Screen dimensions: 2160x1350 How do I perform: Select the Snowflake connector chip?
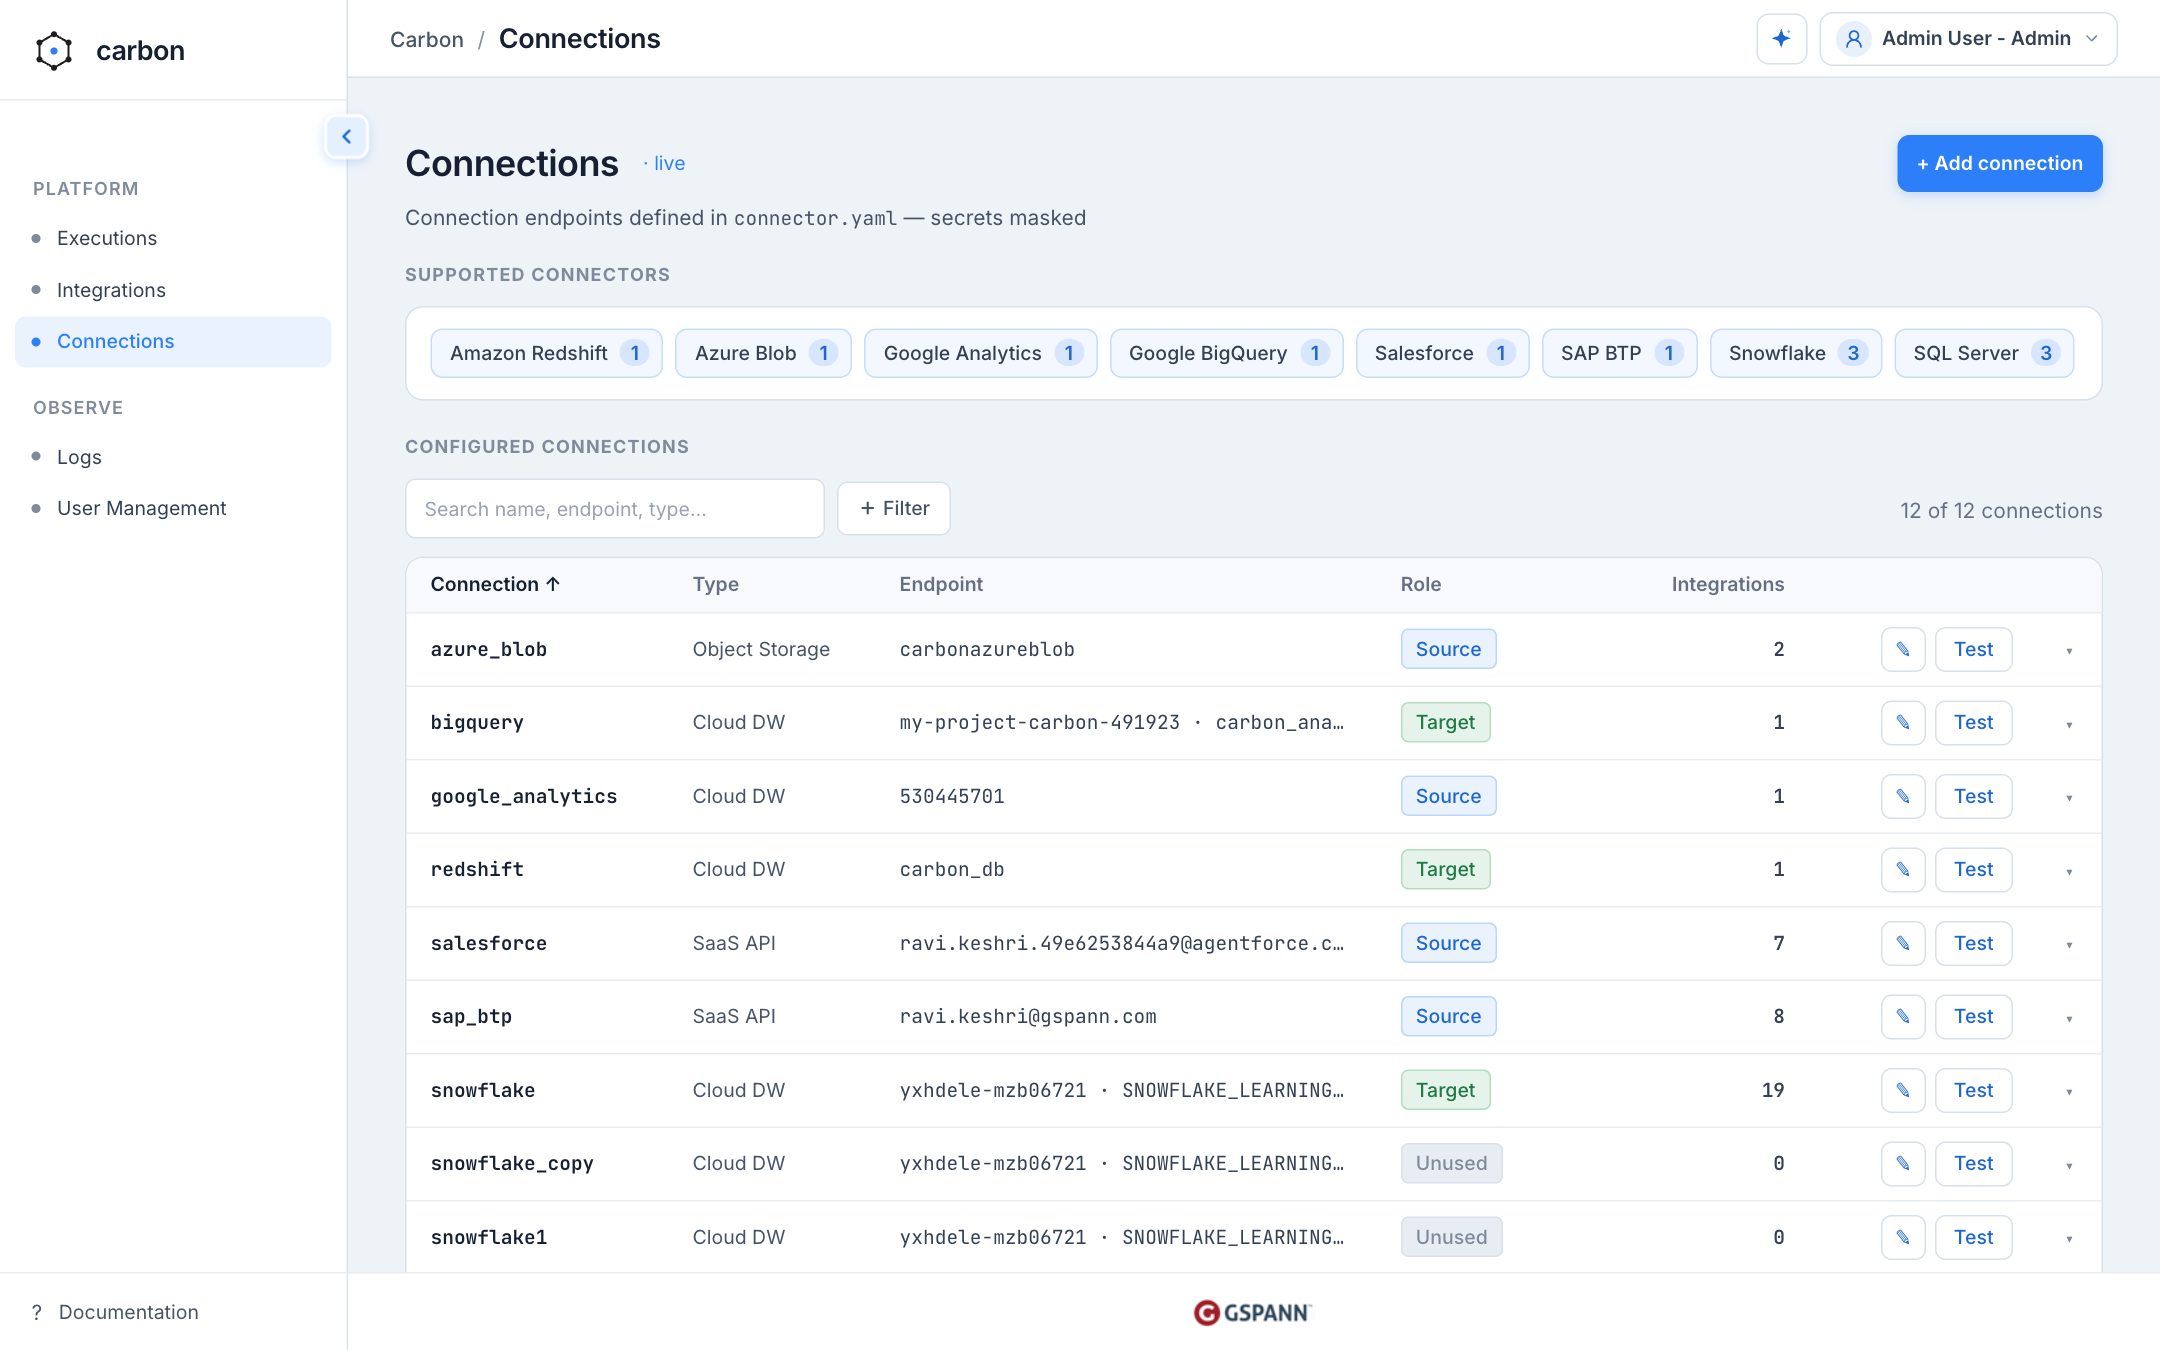coord(1796,353)
